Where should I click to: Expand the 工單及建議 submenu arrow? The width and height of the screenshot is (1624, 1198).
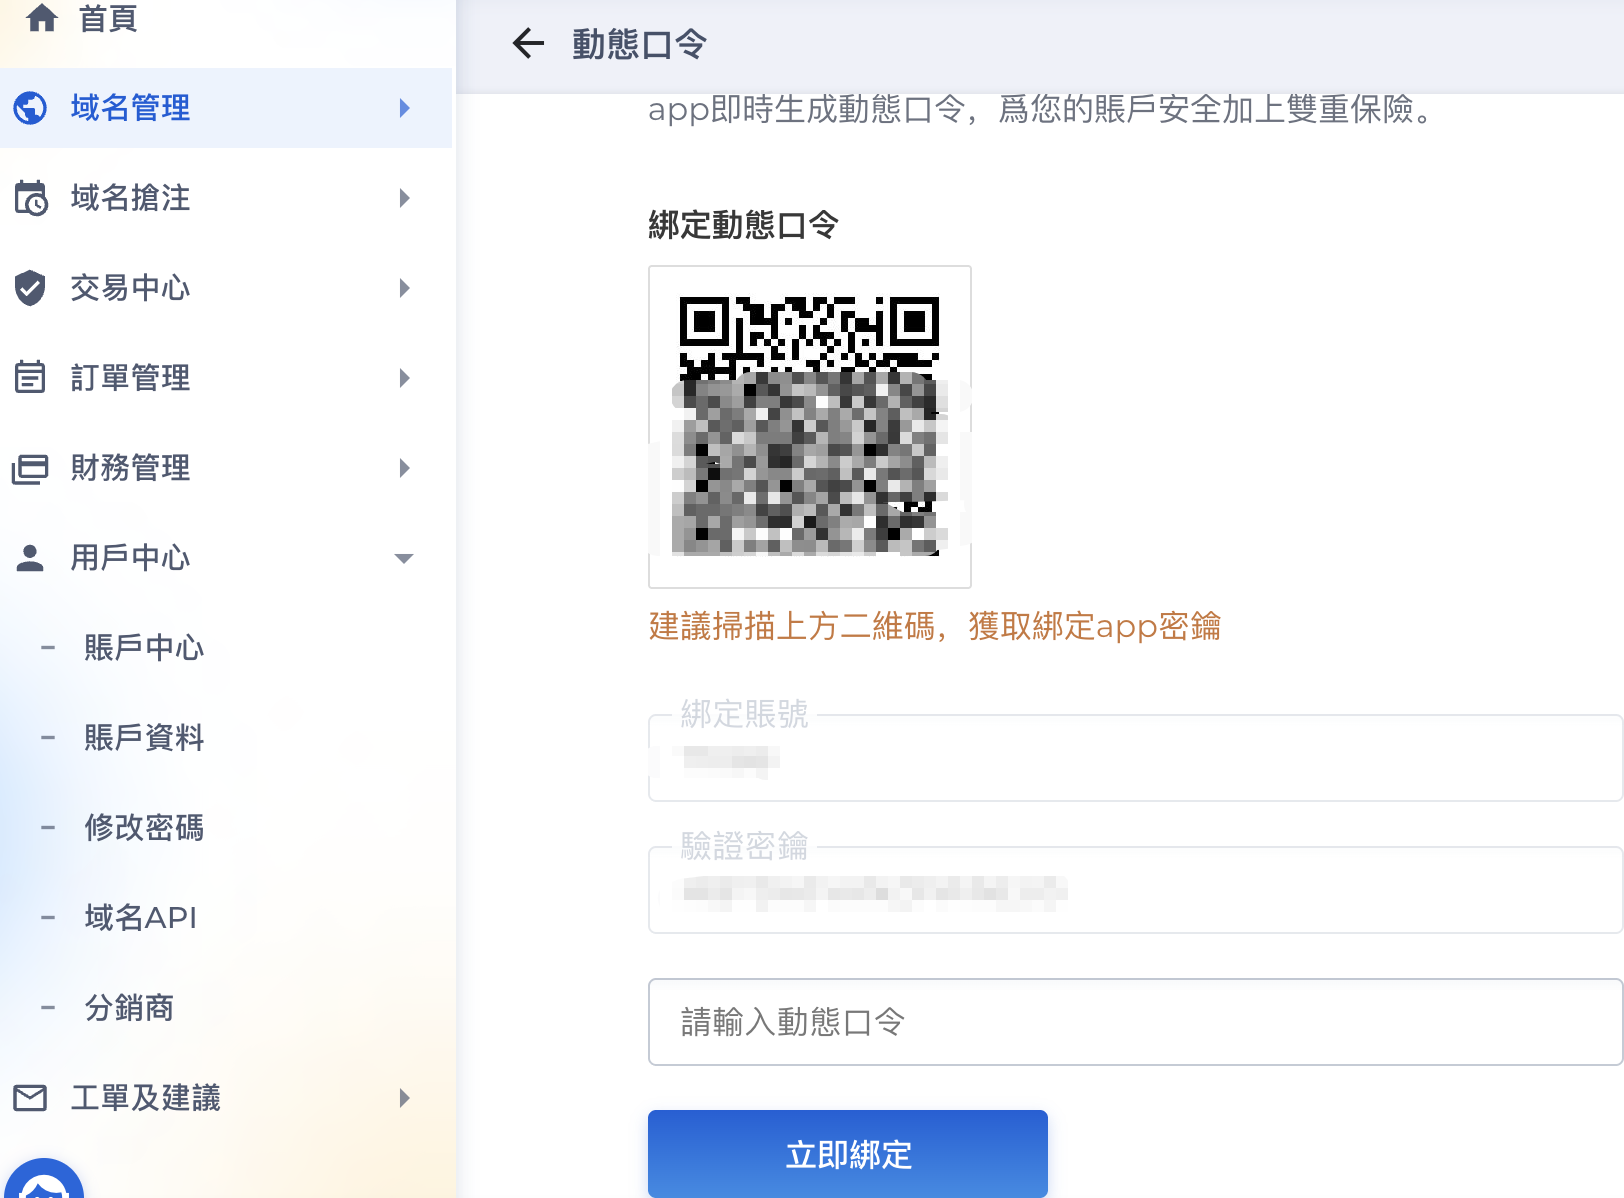pos(404,1098)
